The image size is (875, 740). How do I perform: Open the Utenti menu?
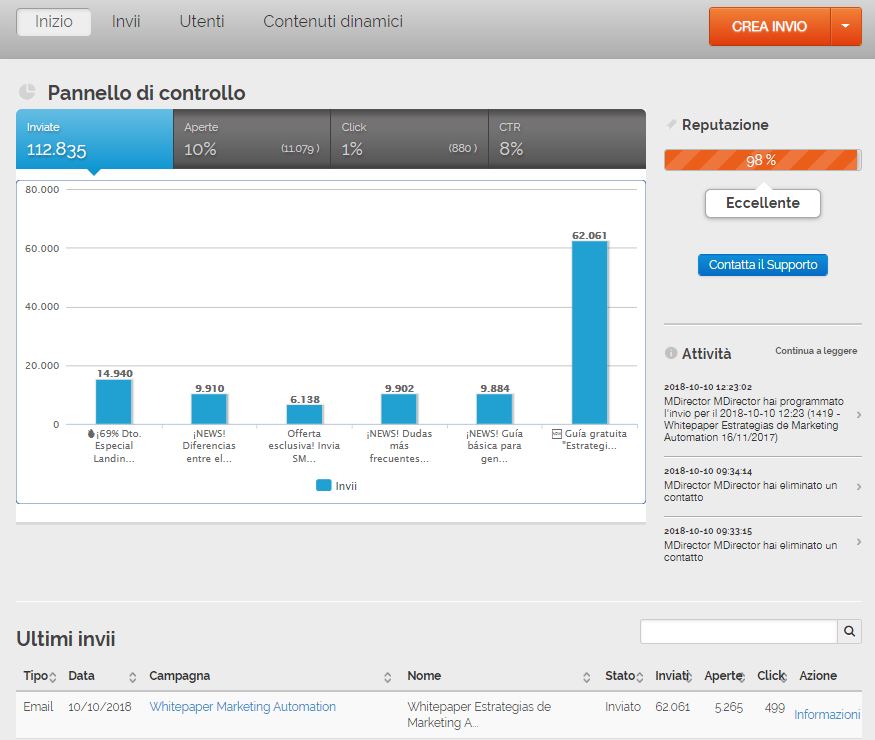click(x=201, y=22)
